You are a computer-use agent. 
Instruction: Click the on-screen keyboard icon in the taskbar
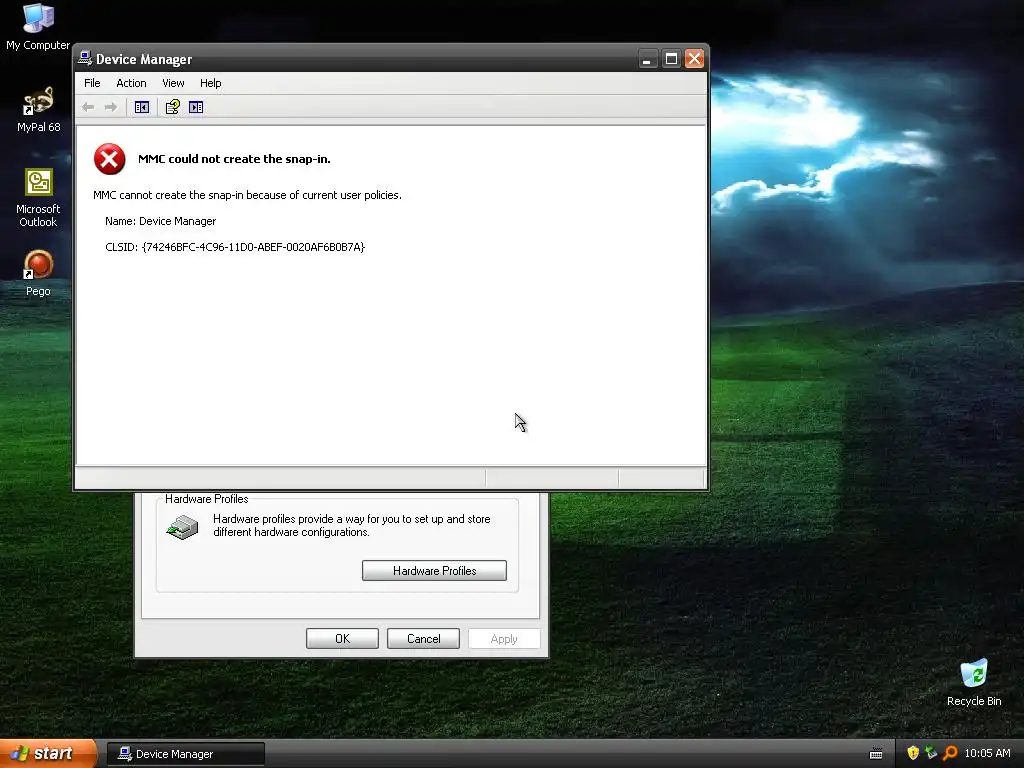(876, 754)
